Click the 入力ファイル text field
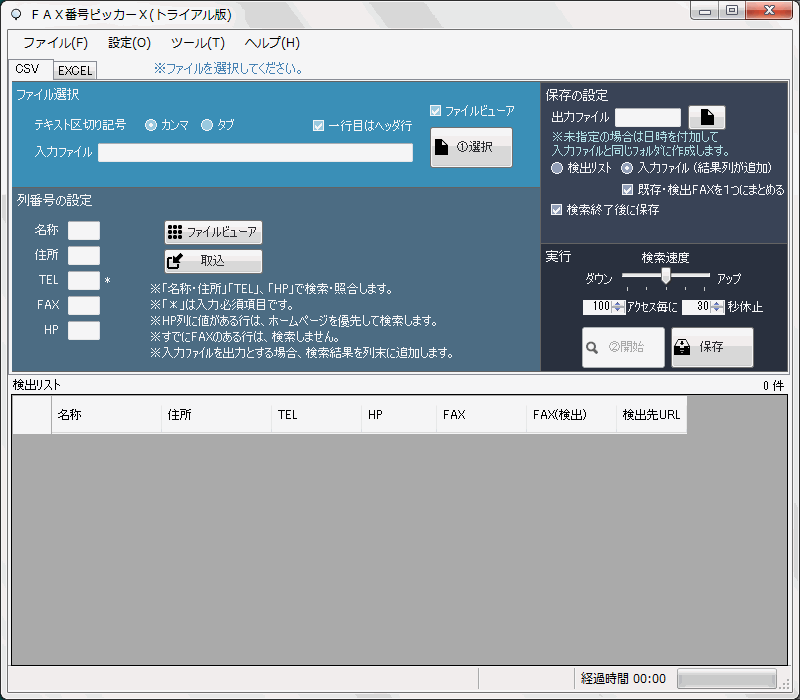This screenshot has height=700, width=800. coord(255,153)
